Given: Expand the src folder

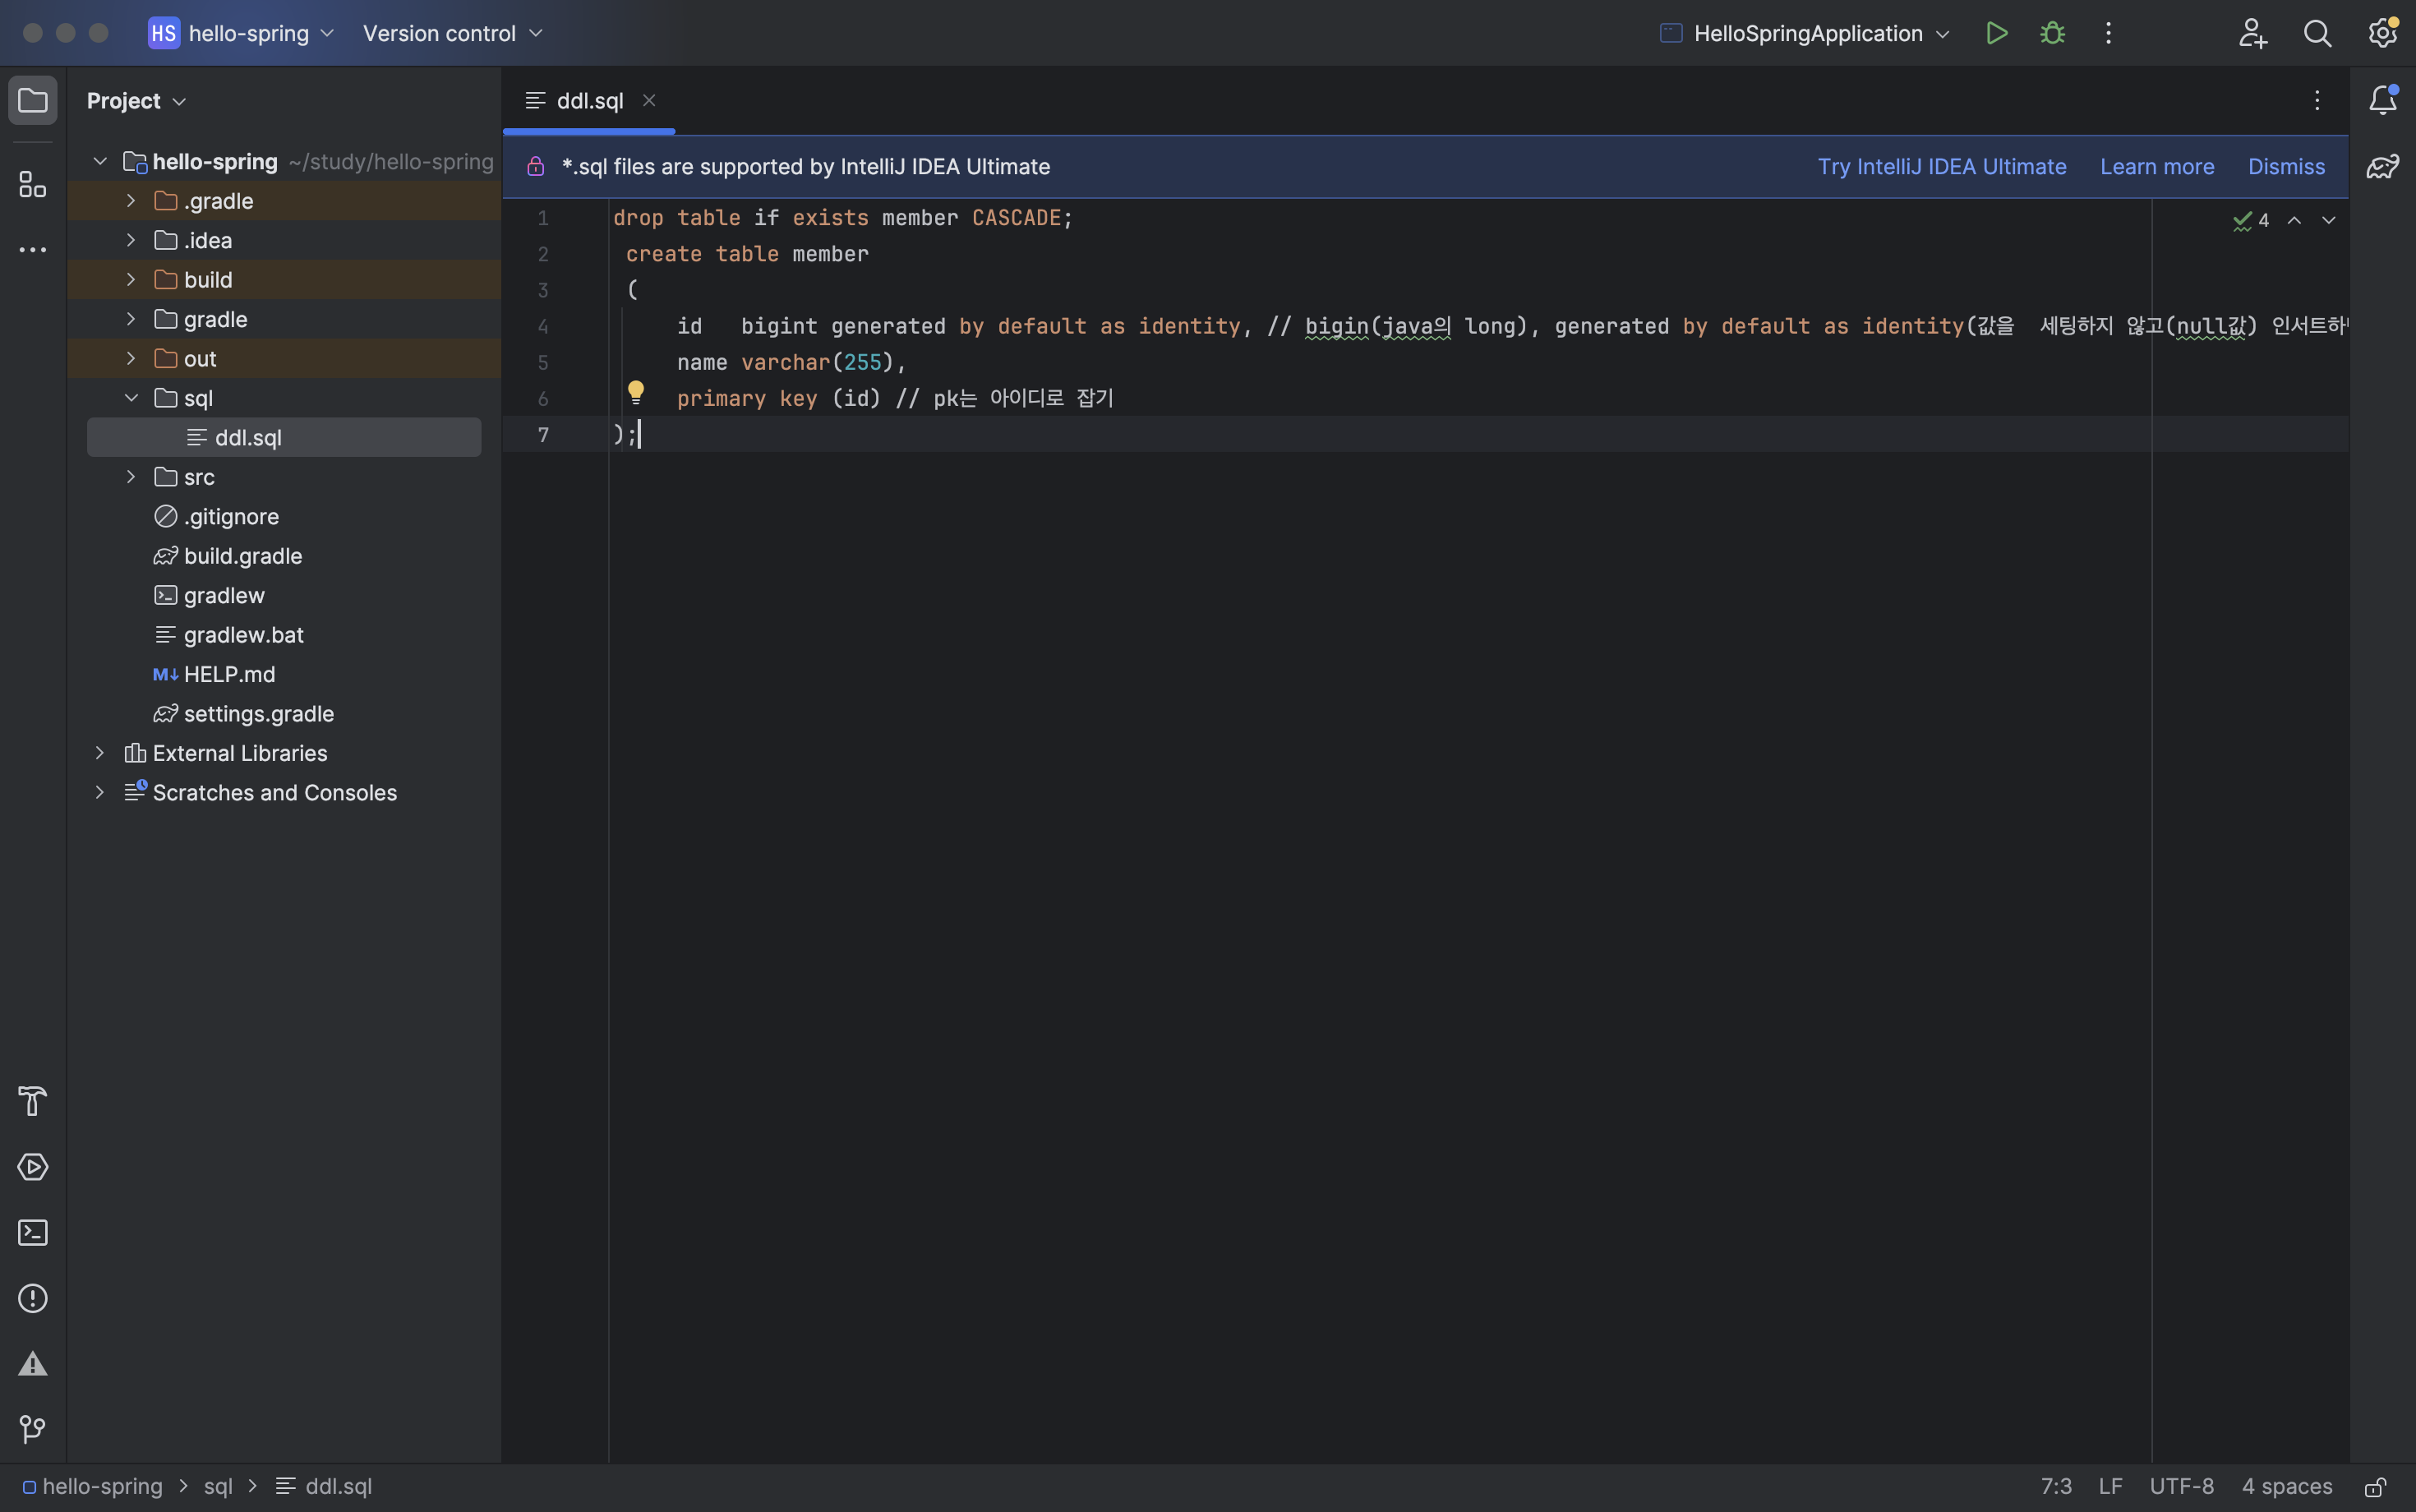Looking at the screenshot, I should pyautogui.click(x=131, y=477).
